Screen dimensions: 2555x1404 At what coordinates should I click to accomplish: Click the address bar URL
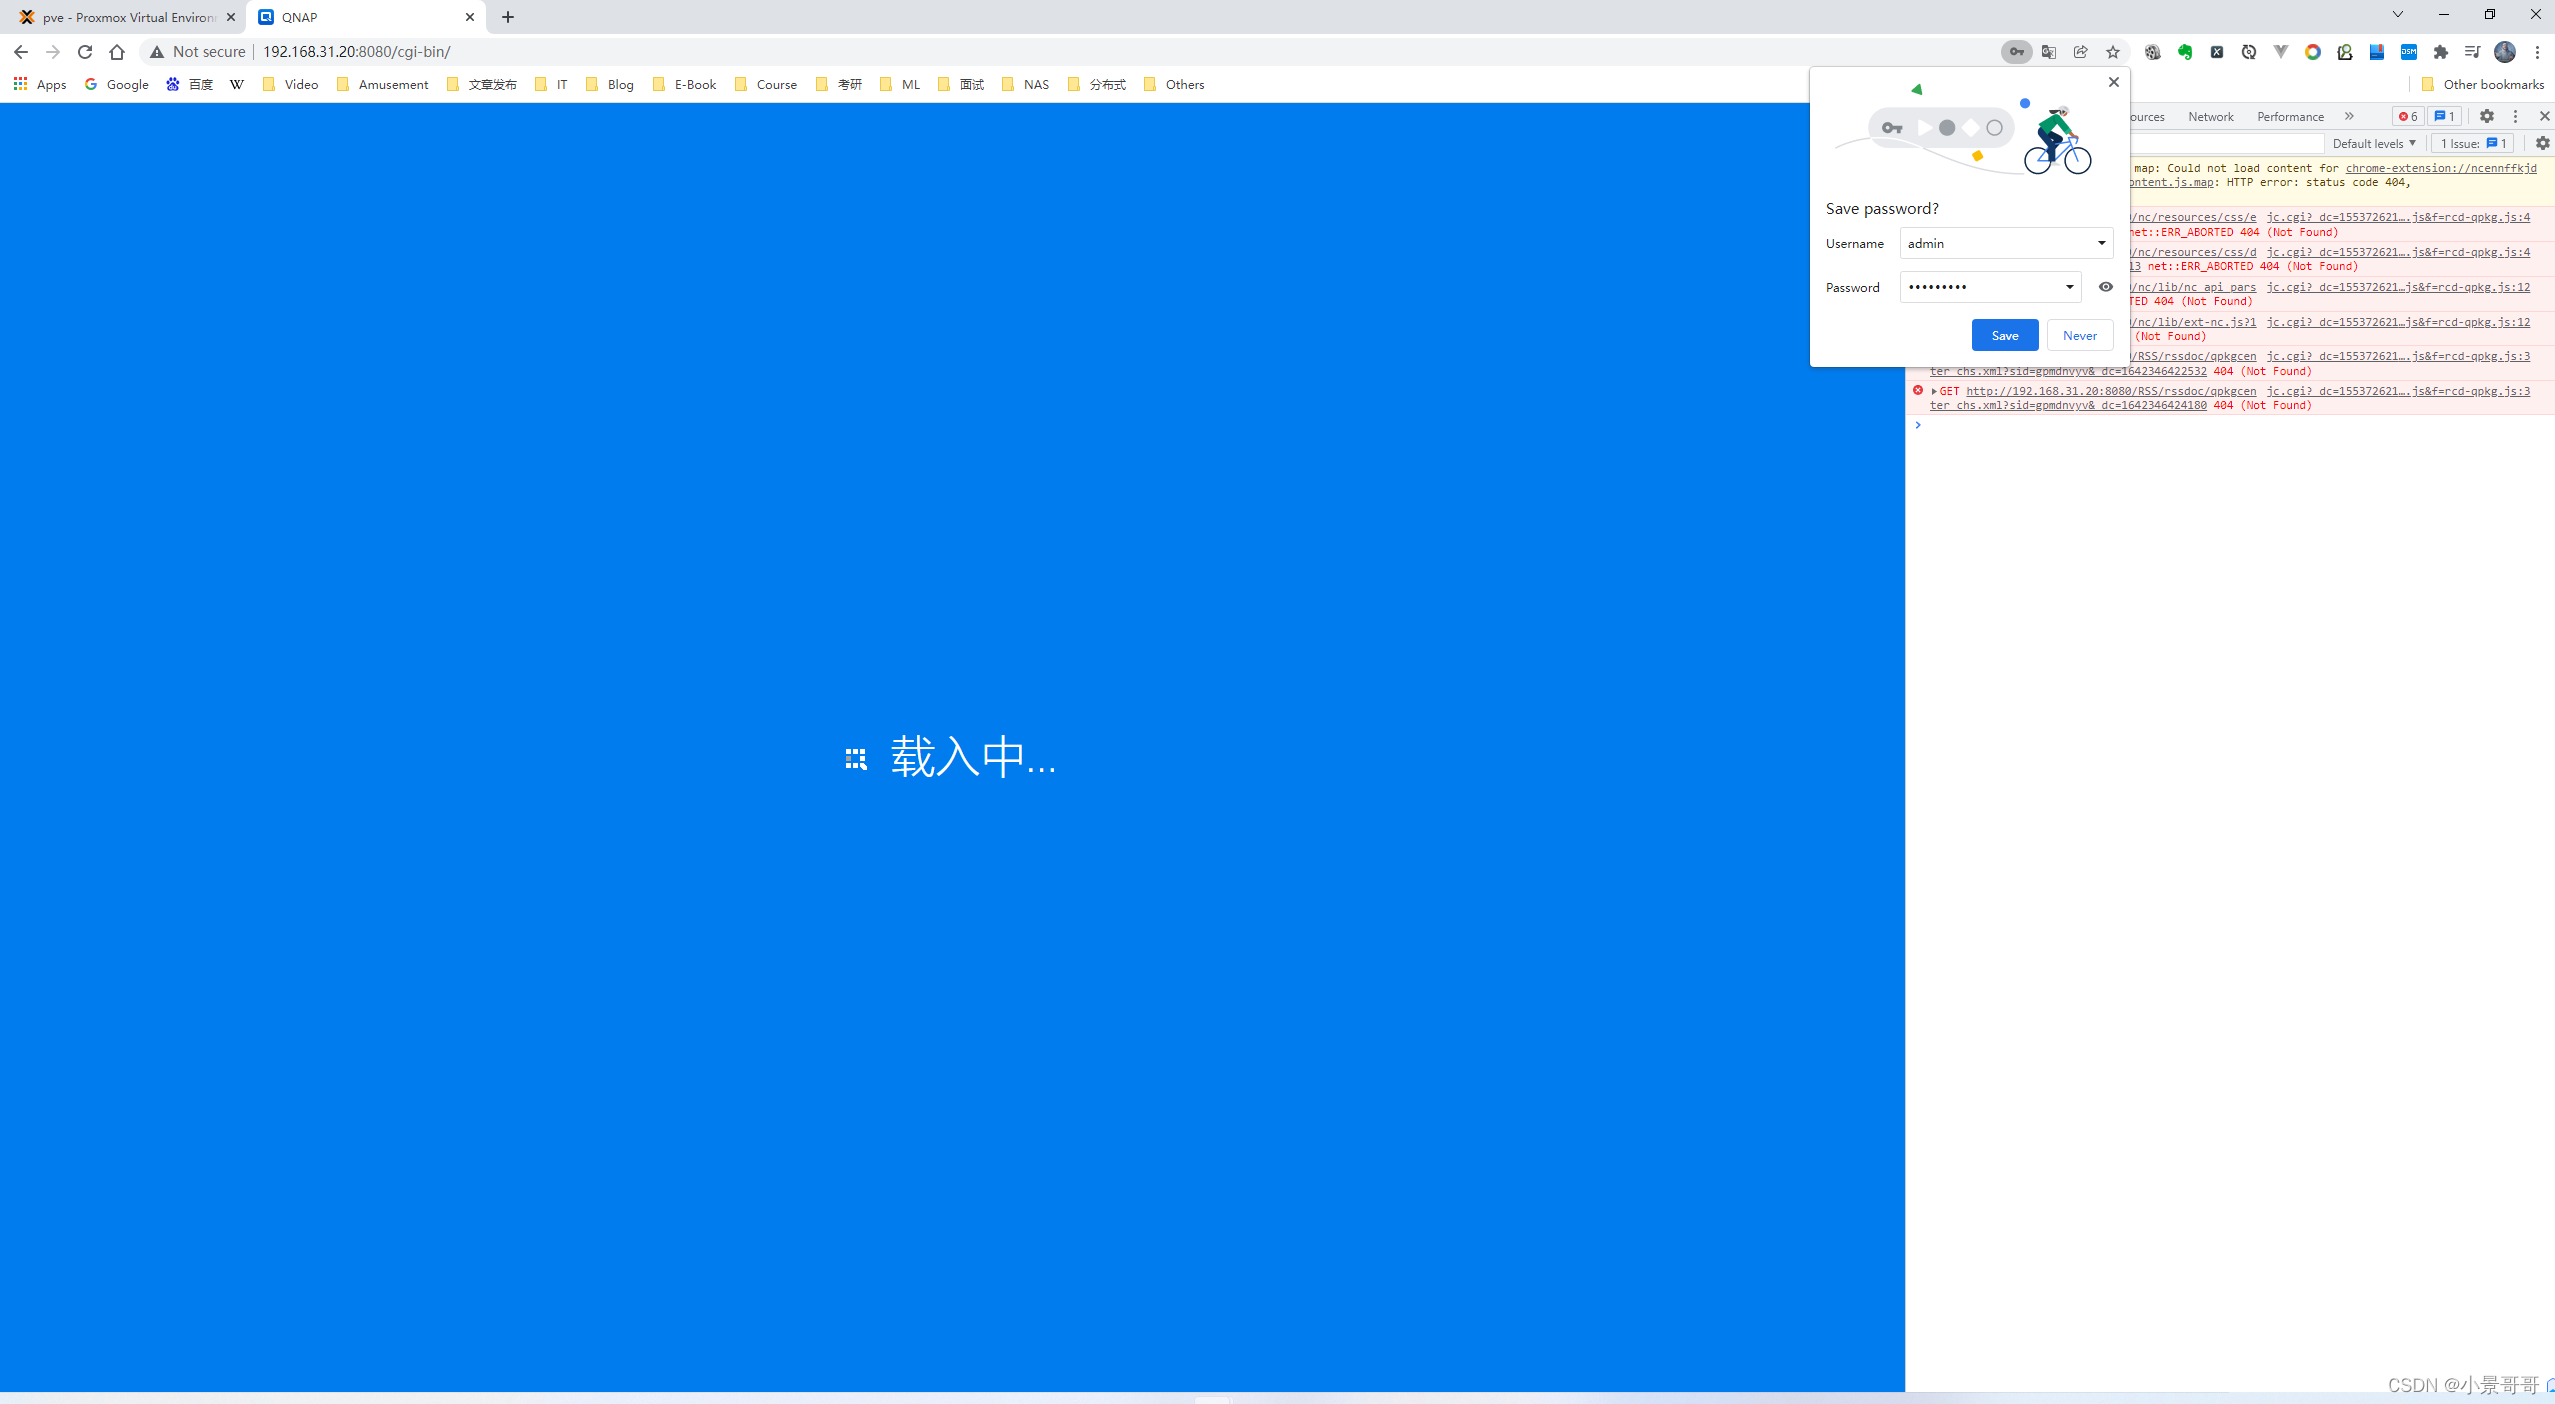tap(356, 52)
